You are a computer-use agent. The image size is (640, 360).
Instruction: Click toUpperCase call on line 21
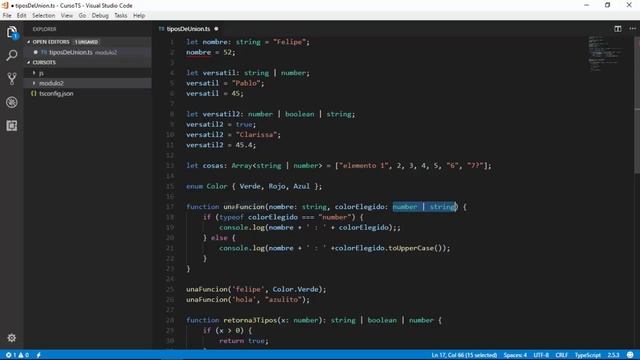[x=411, y=248]
